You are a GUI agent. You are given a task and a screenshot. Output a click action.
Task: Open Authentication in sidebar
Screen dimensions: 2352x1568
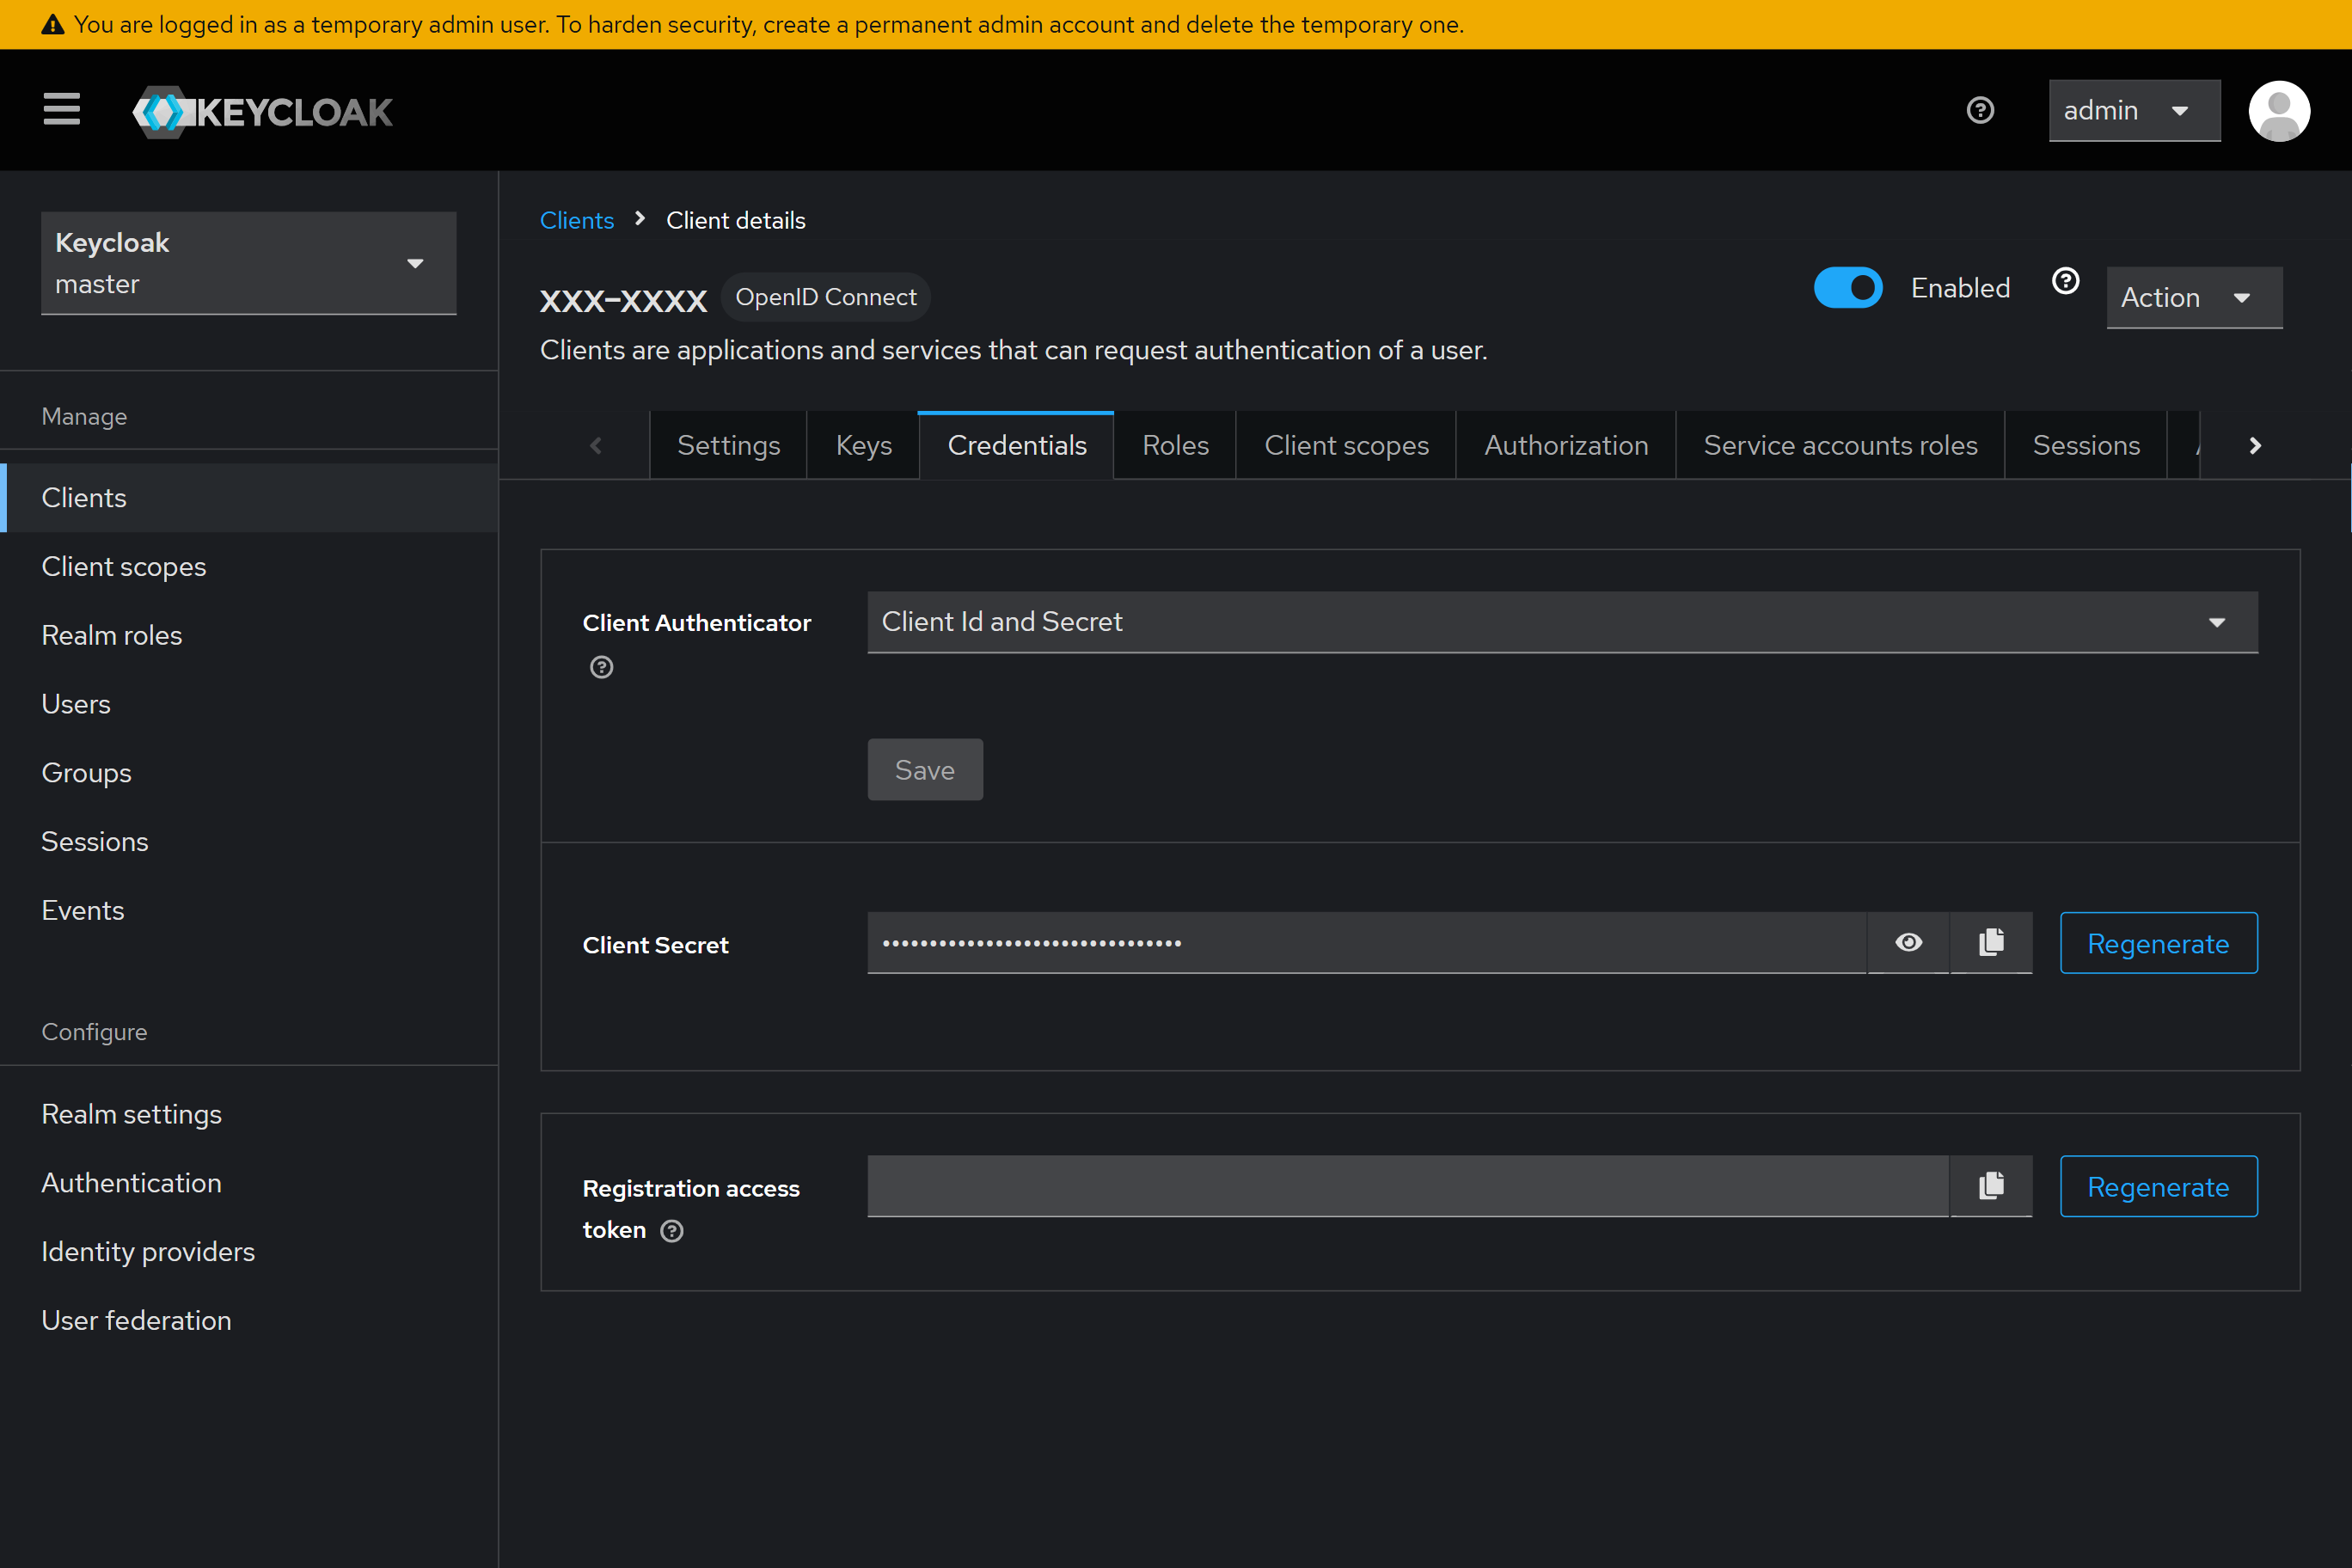(x=249, y=1183)
